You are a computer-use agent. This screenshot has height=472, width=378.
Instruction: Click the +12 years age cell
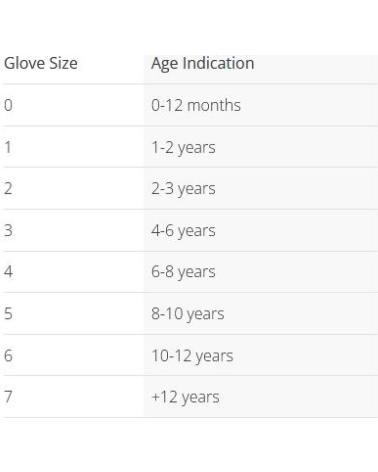pyautogui.click(x=185, y=398)
